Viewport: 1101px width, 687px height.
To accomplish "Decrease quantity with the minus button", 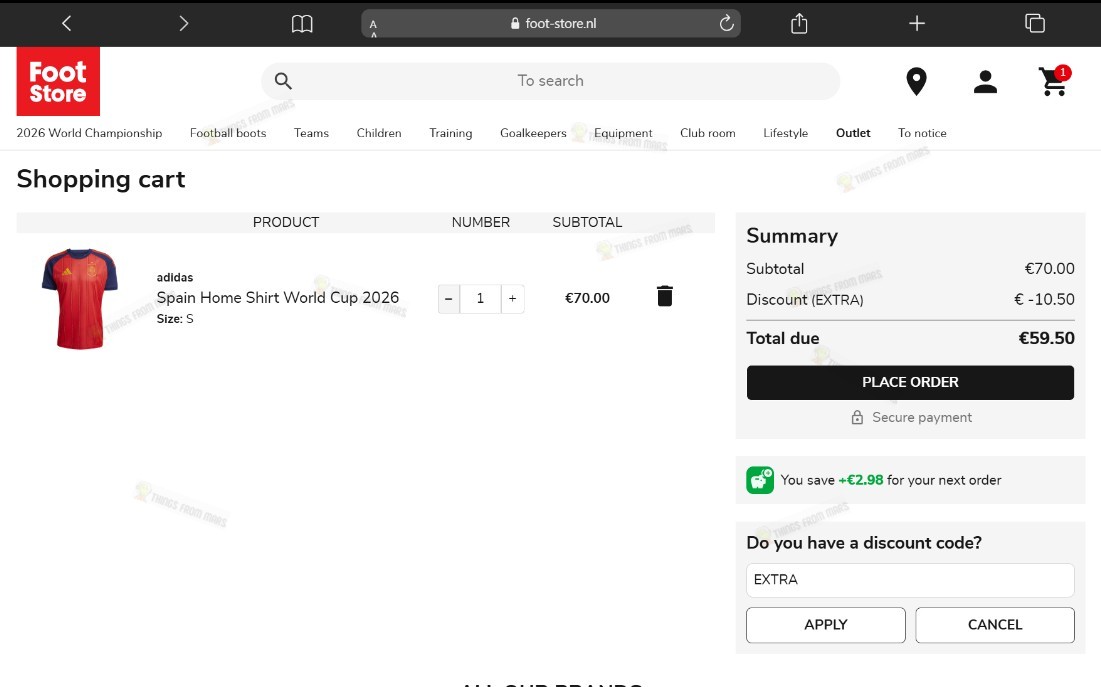I will coord(449,299).
